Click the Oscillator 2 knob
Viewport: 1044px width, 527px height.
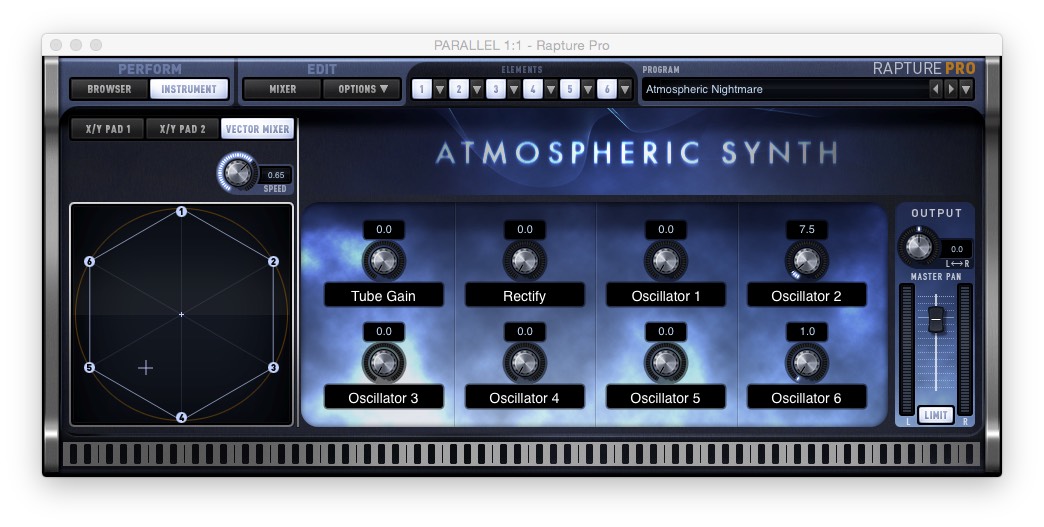(x=806, y=261)
